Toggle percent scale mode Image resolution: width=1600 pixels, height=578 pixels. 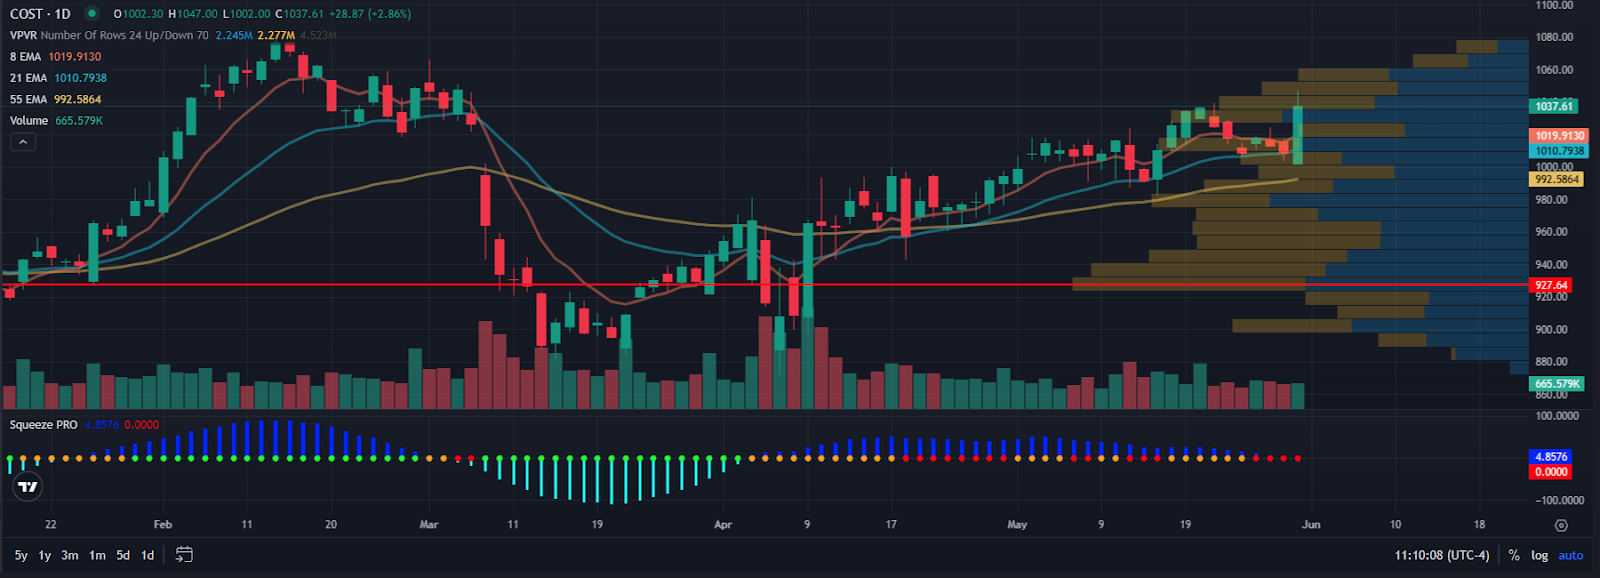point(1514,555)
